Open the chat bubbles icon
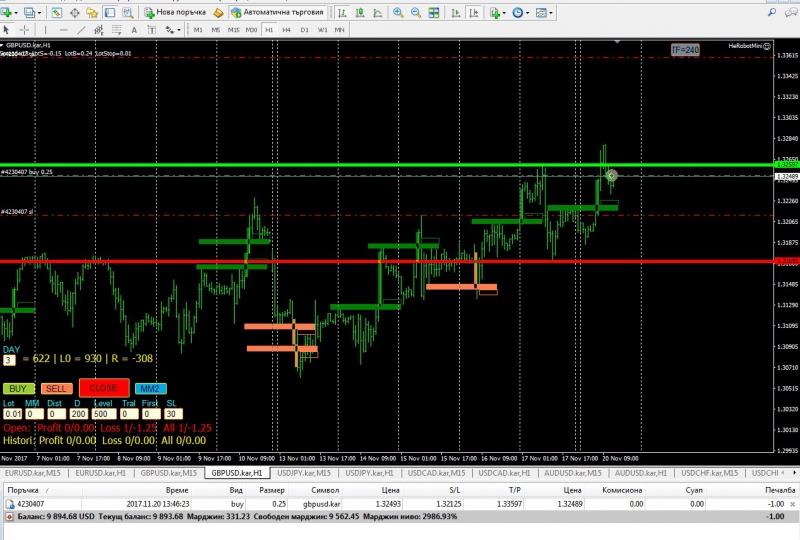The height and width of the screenshot is (540, 800). (791, 12)
